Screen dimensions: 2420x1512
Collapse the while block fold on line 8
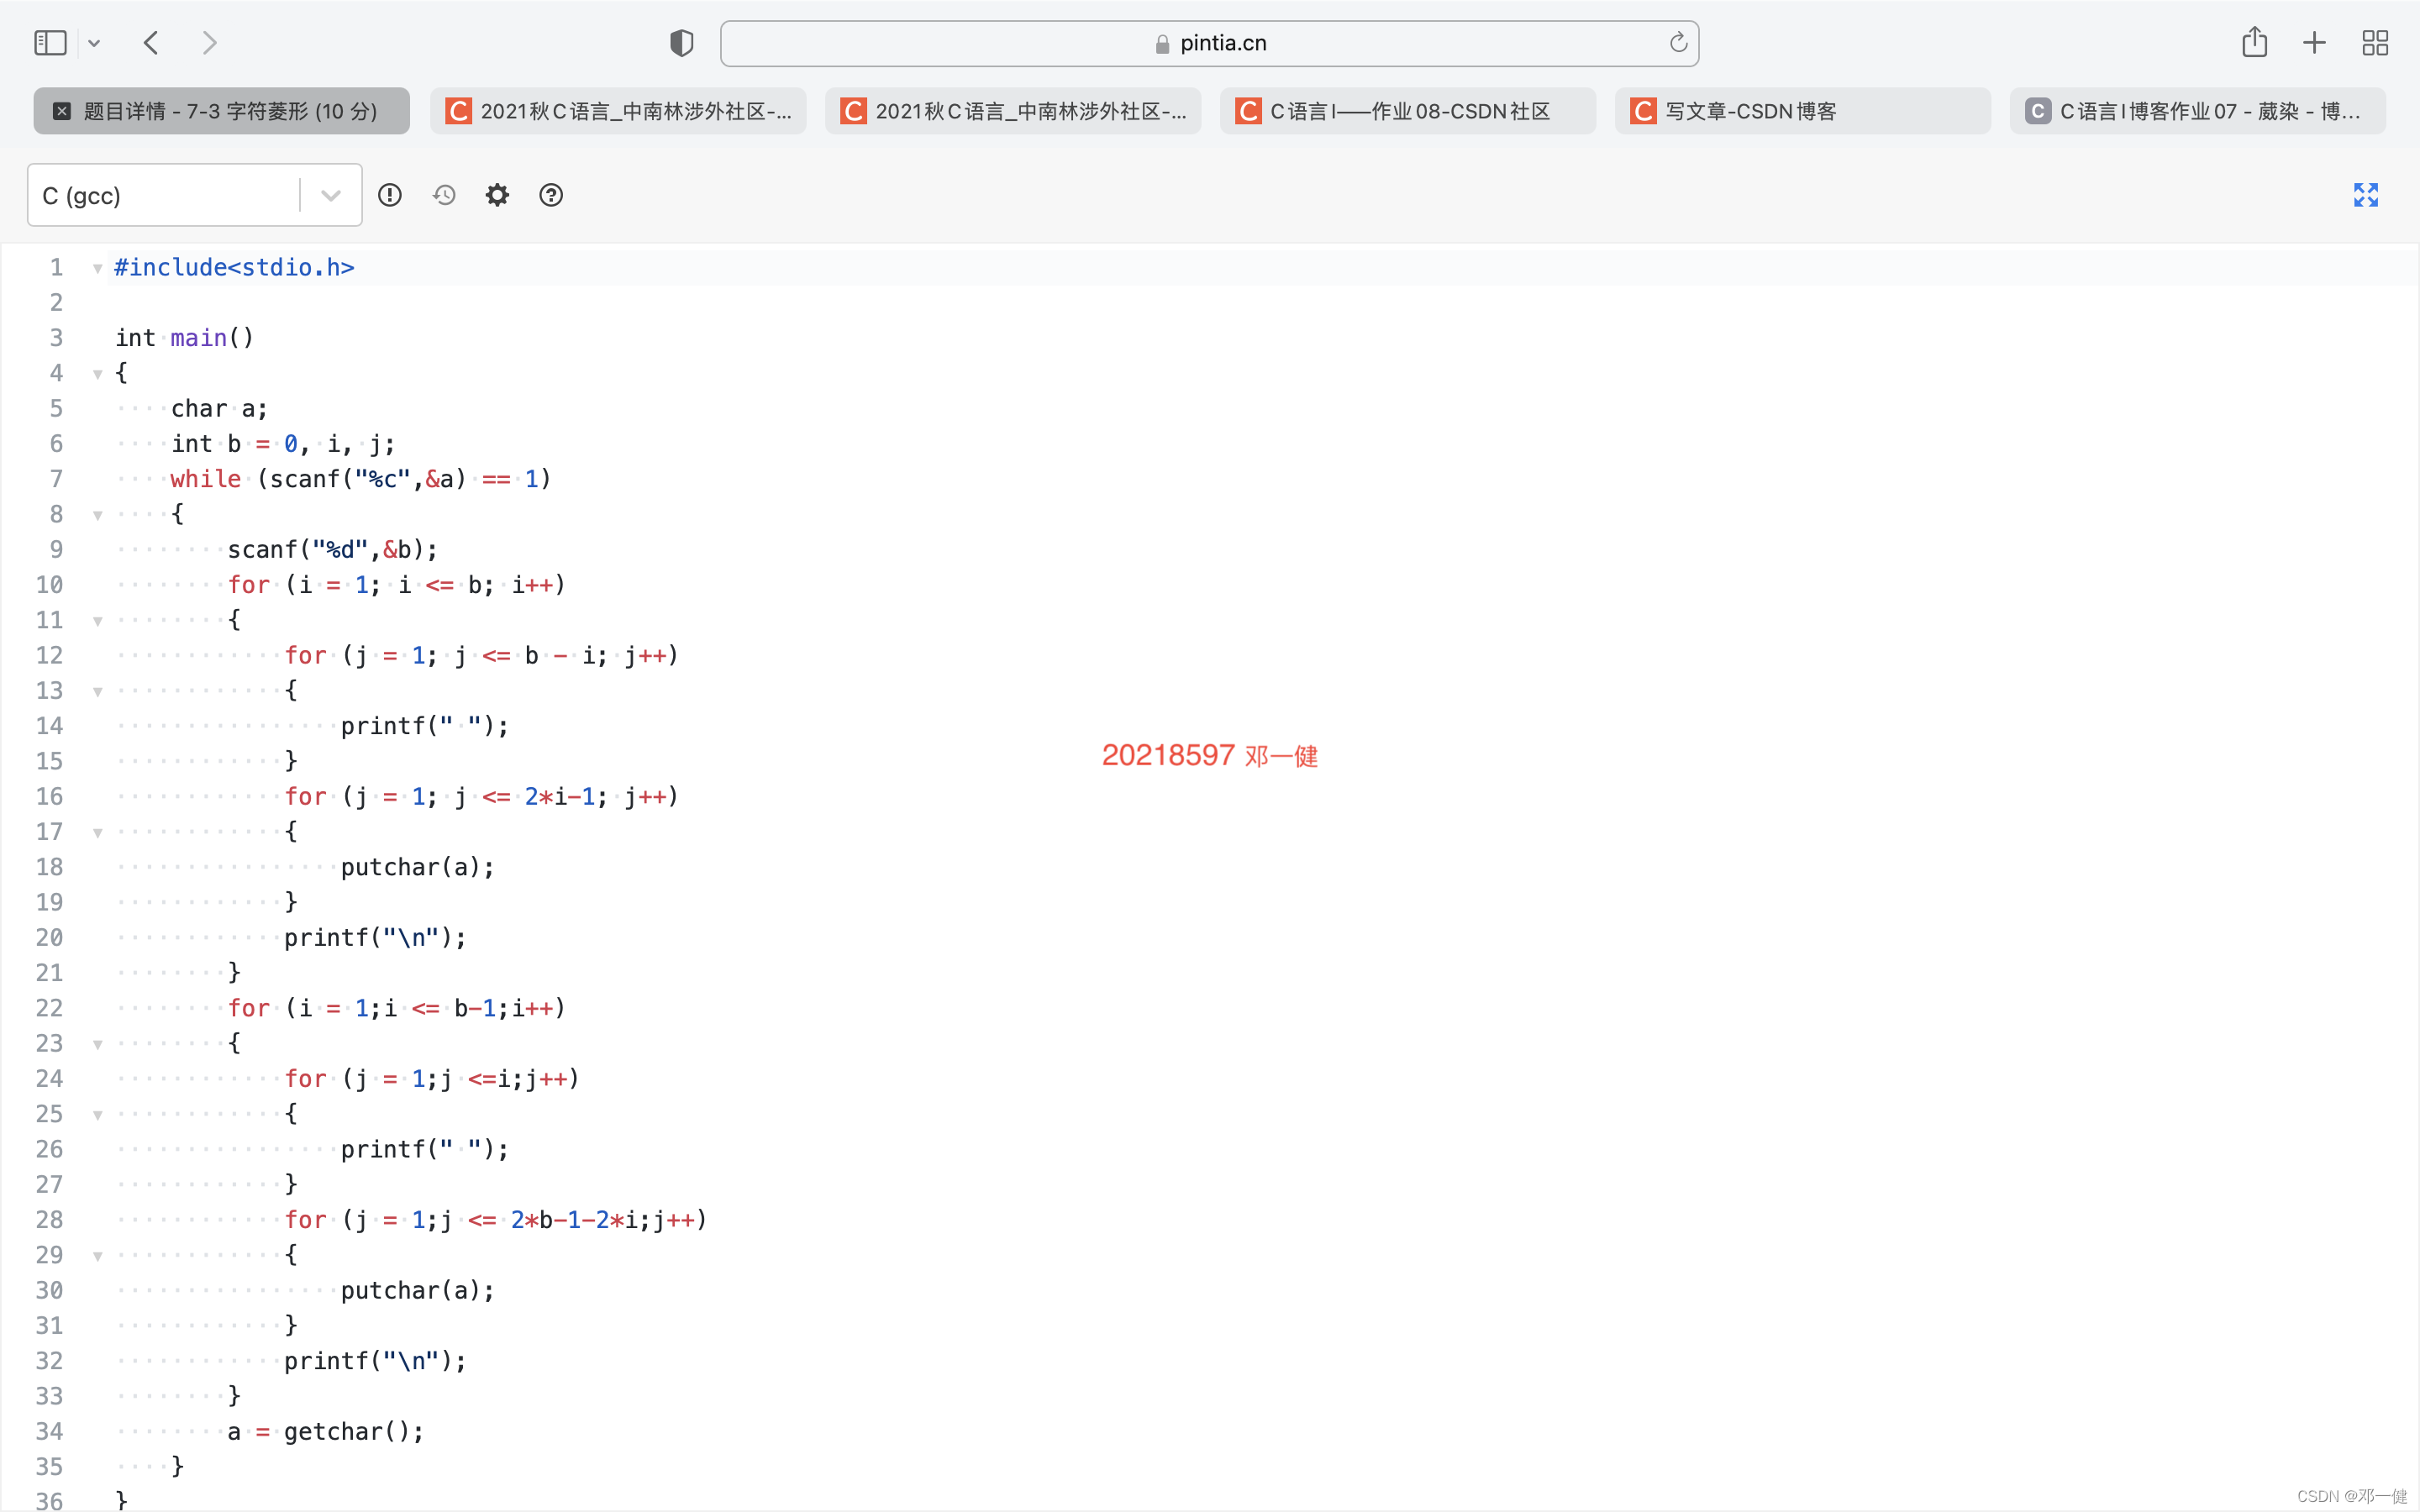point(97,515)
